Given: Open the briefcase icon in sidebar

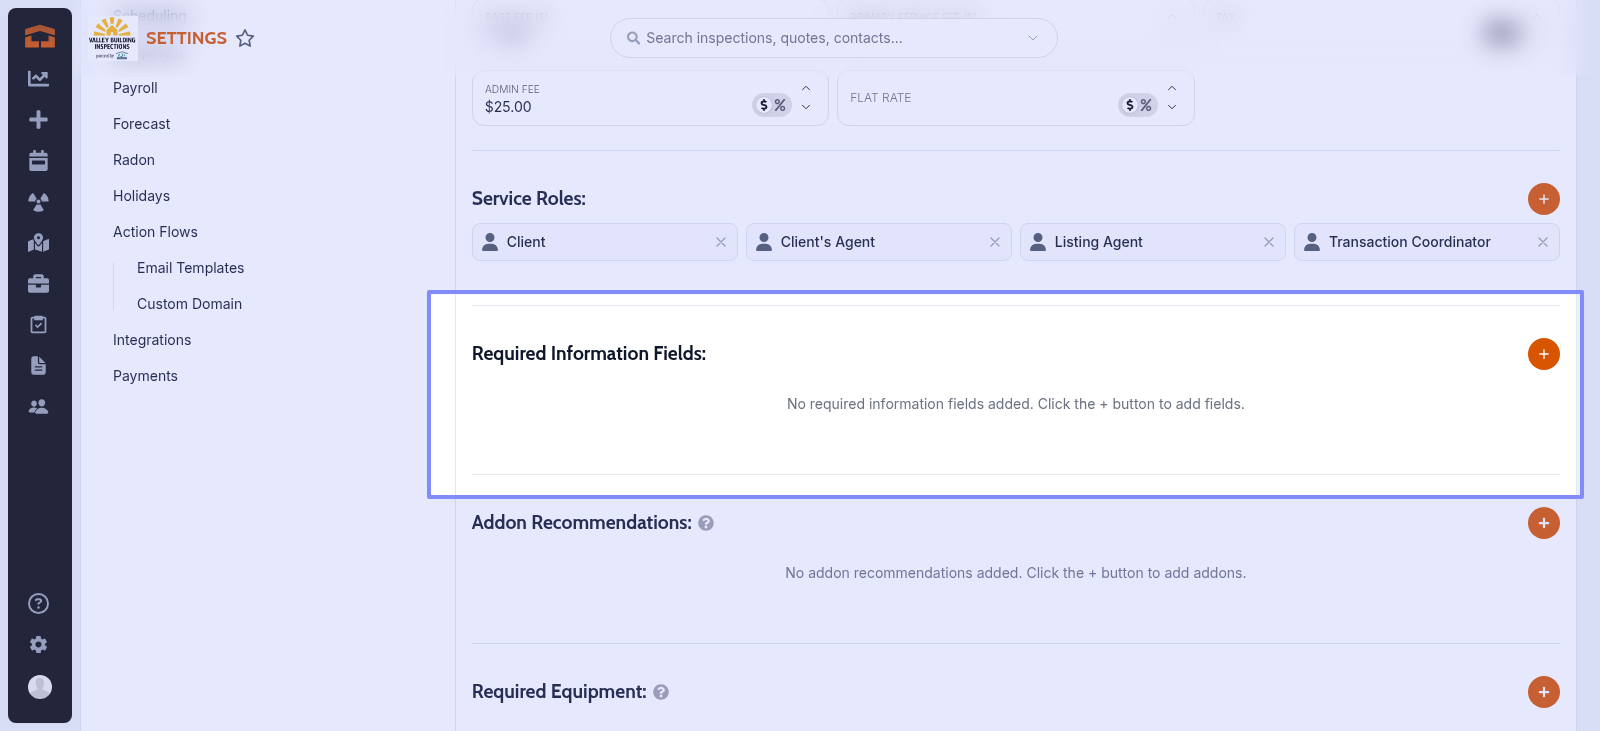Looking at the screenshot, I should coord(39,284).
